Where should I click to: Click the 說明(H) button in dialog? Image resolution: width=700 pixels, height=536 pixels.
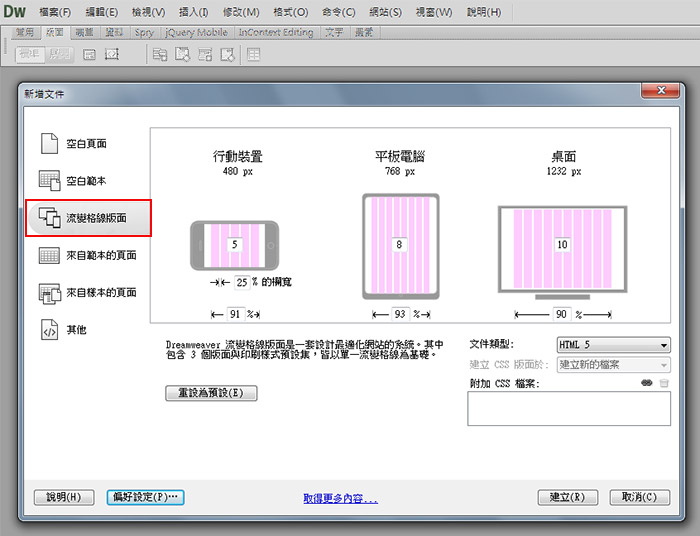[x=64, y=497]
